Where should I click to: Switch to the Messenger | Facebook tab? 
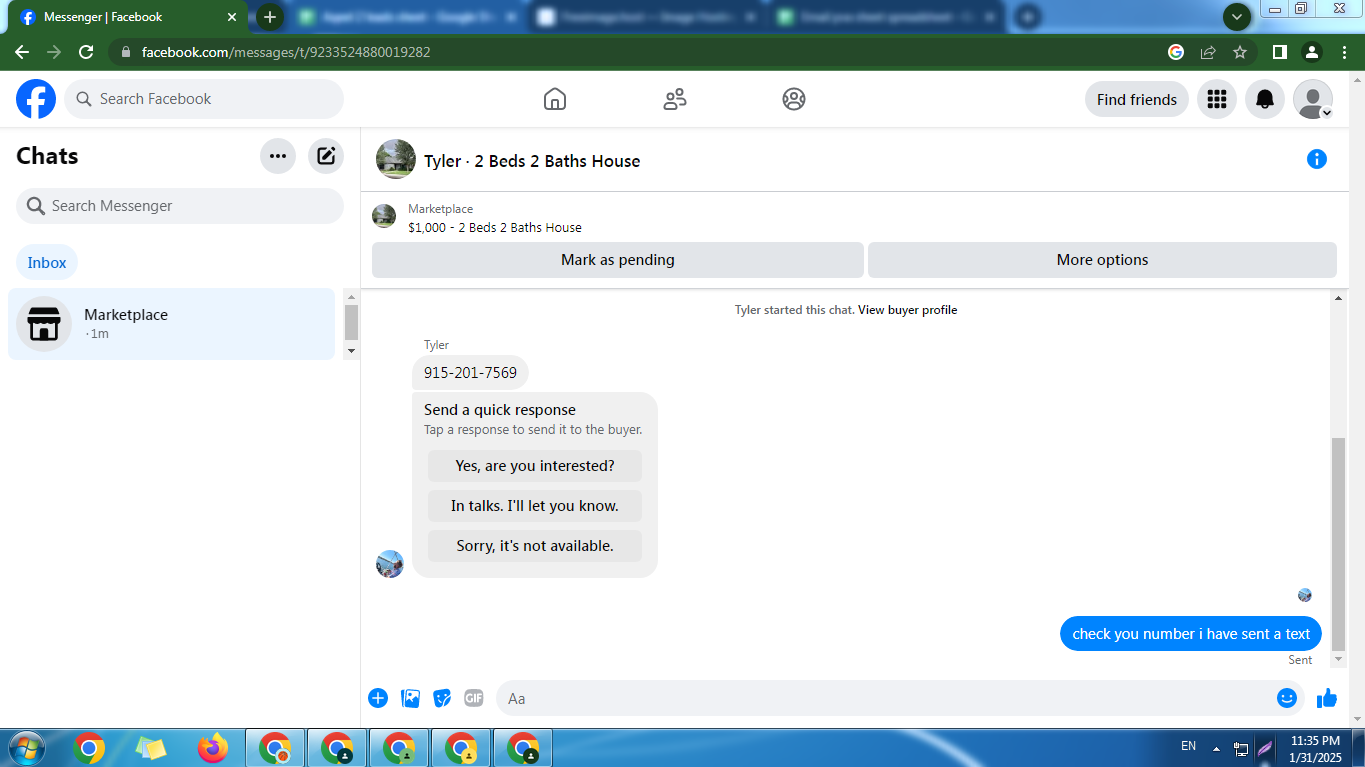[130, 17]
